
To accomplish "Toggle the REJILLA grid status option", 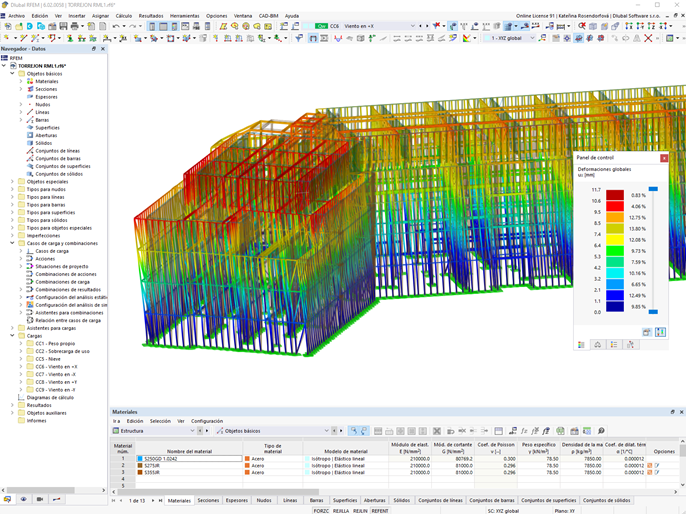I will pos(341,510).
